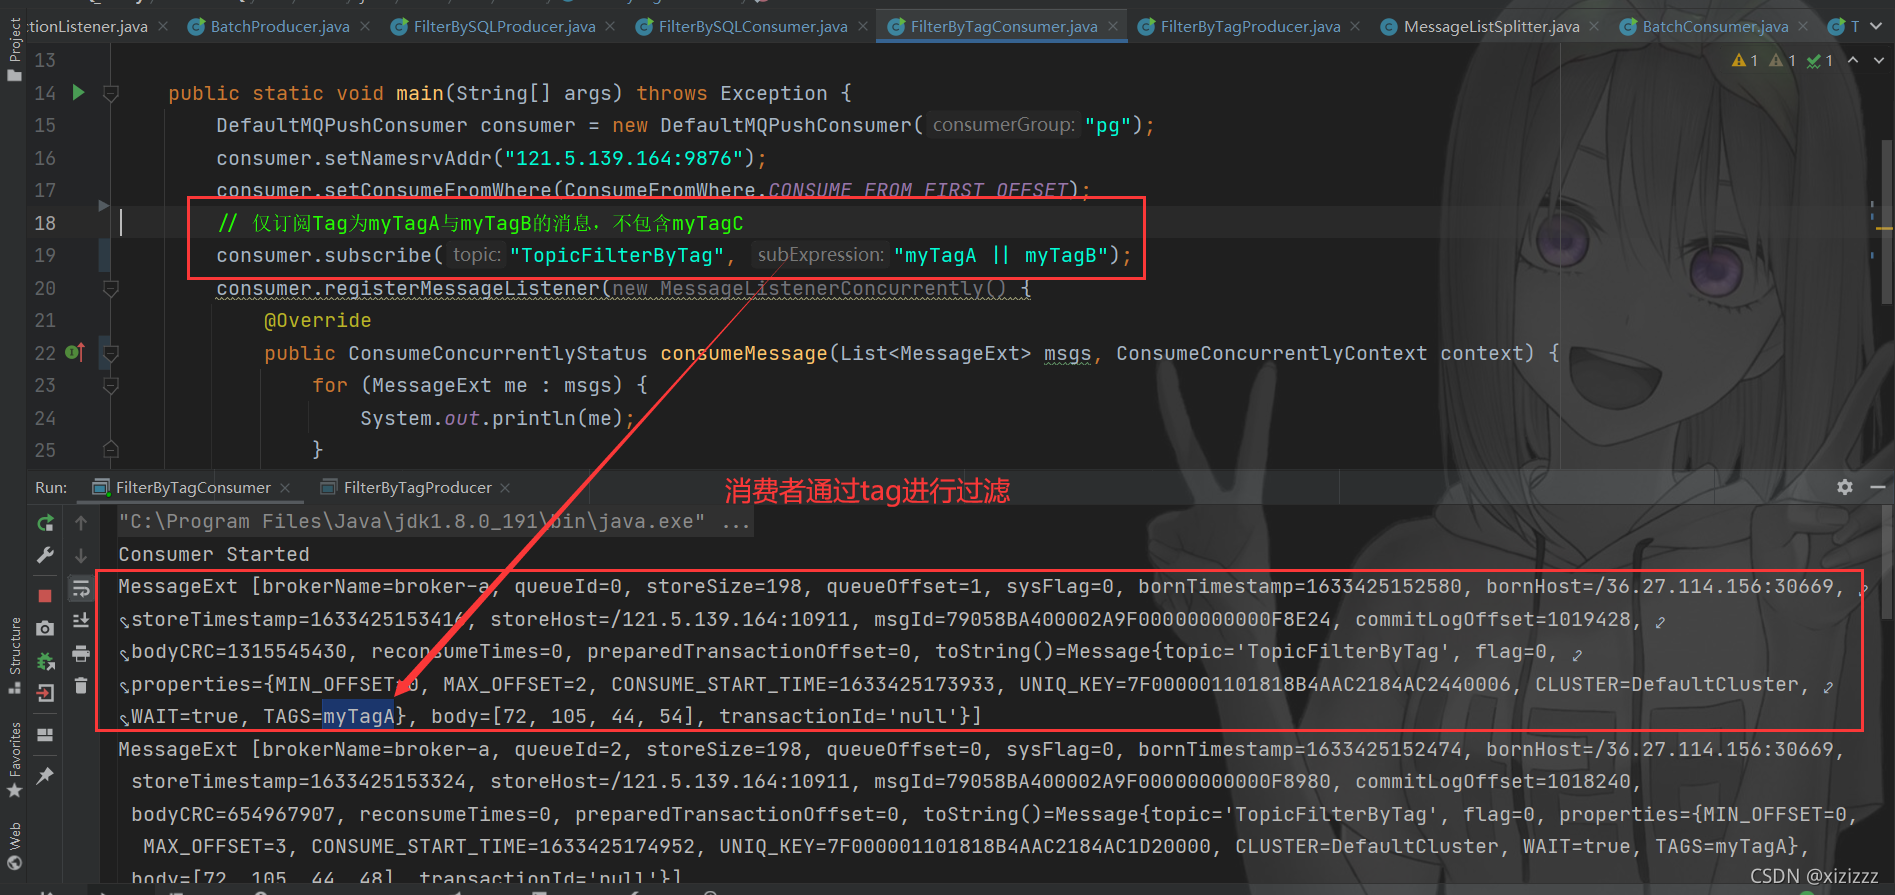The height and width of the screenshot is (895, 1895).
Task: Open the yellow warning count indicator
Action: (1745, 61)
